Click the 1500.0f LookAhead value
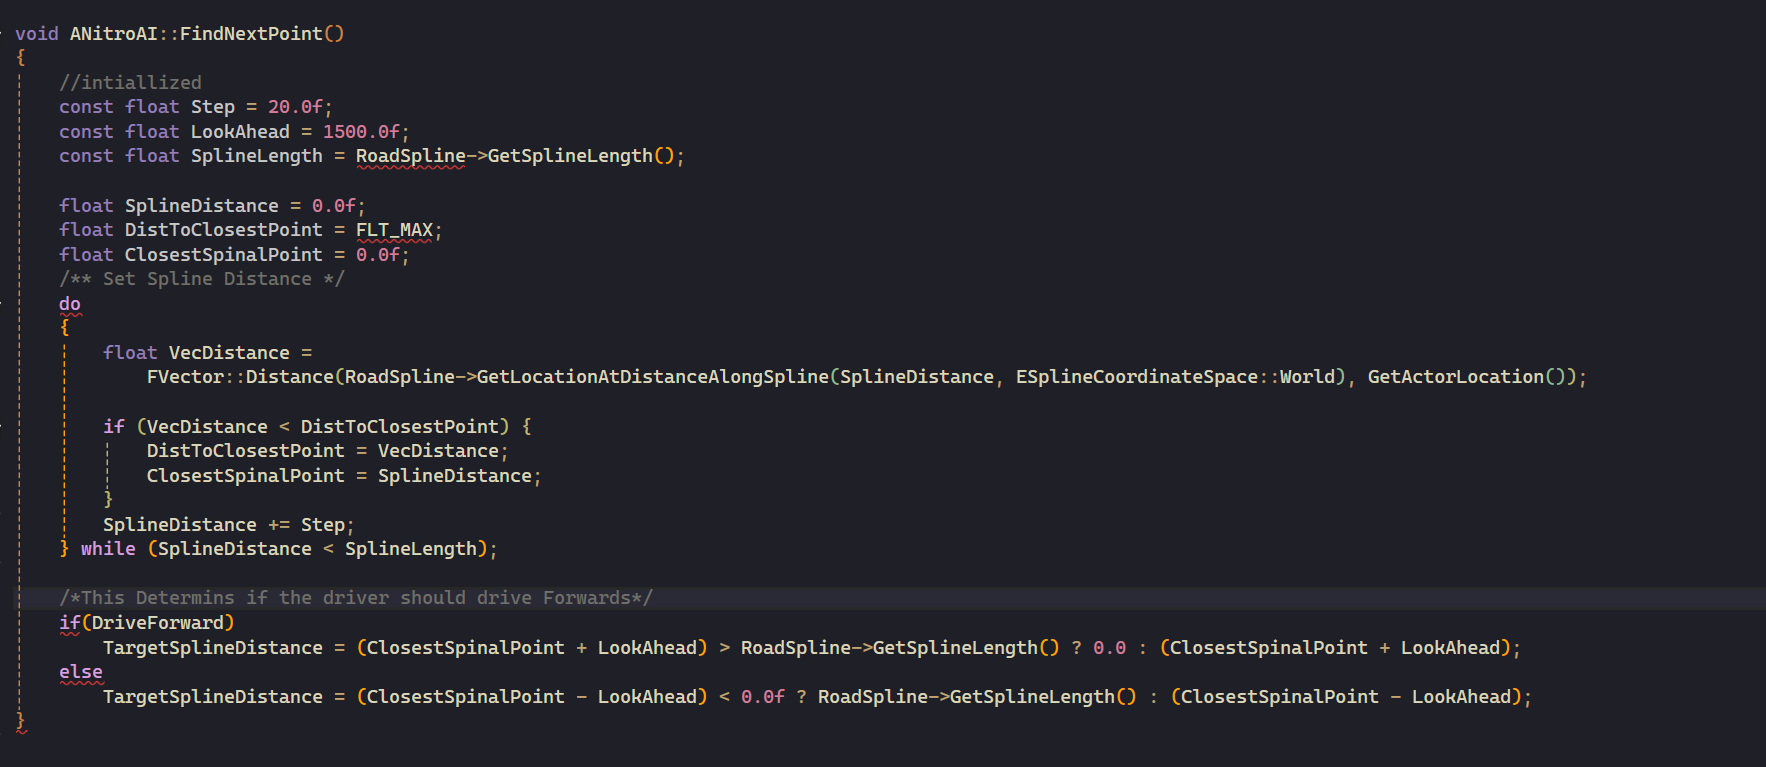Image resolution: width=1766 pixels, height=767 pixels. (361, 132)
